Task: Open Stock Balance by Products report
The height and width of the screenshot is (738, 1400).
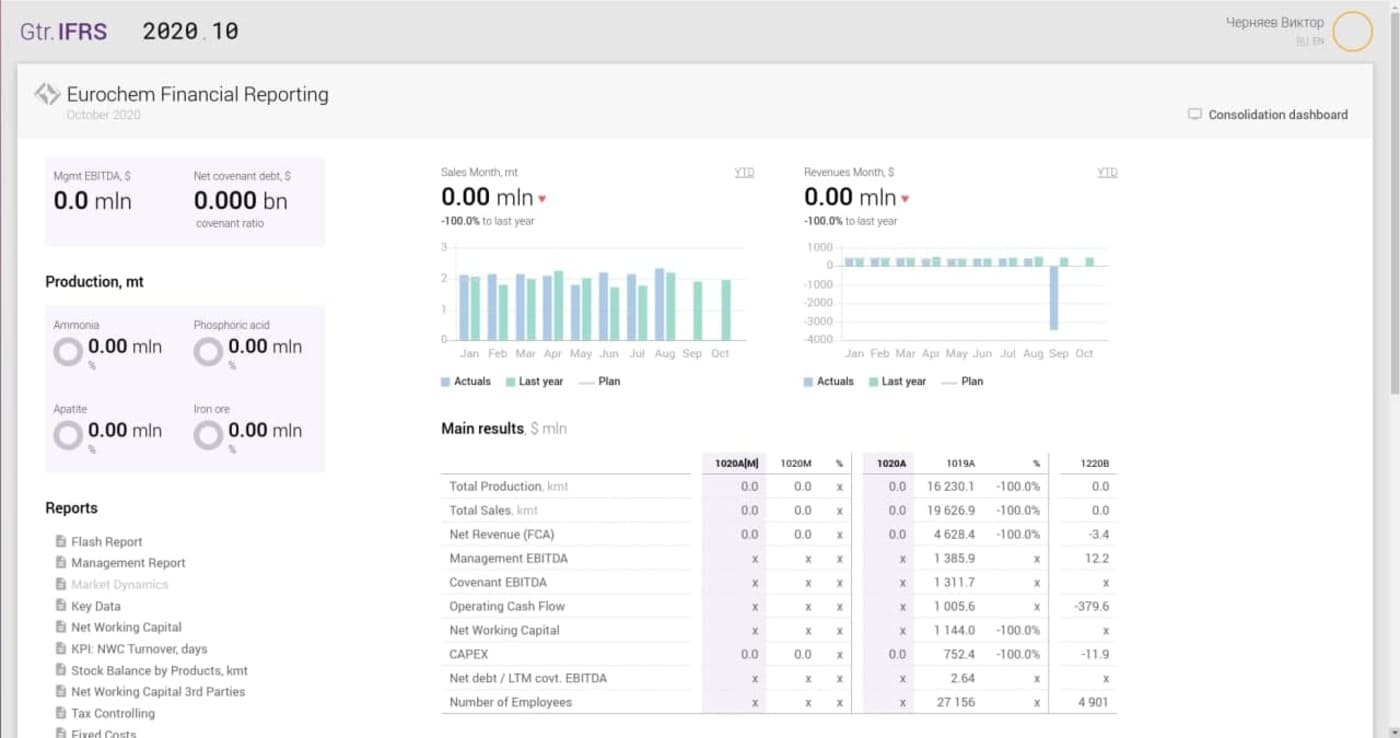Action: pyautogui.click(x=159, y=670)
